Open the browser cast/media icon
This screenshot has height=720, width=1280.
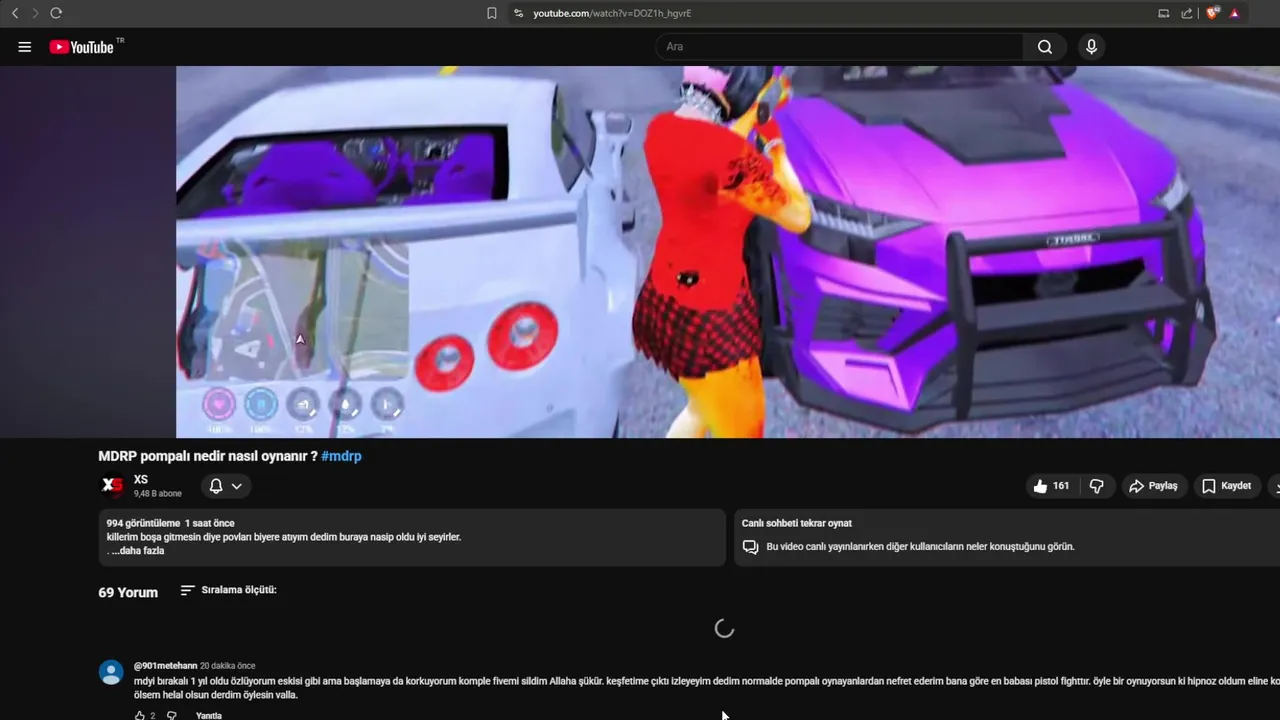pos(1163,13)
